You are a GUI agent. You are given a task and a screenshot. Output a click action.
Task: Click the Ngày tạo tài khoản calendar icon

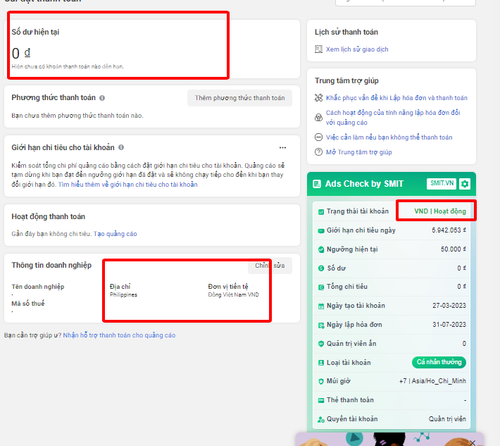(321, 306)
